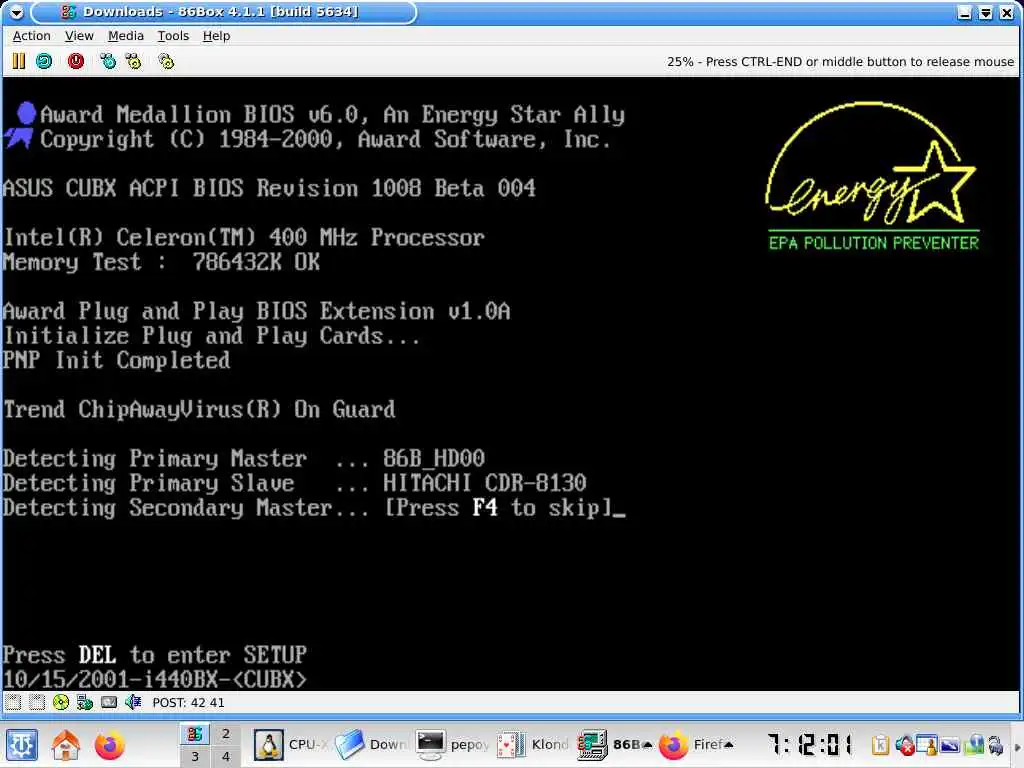Image resolution: width=1024 pixels, height=768 pixels.
Task: Click the red ACPI shutdown power icon
Action: [x=76, y=61]
